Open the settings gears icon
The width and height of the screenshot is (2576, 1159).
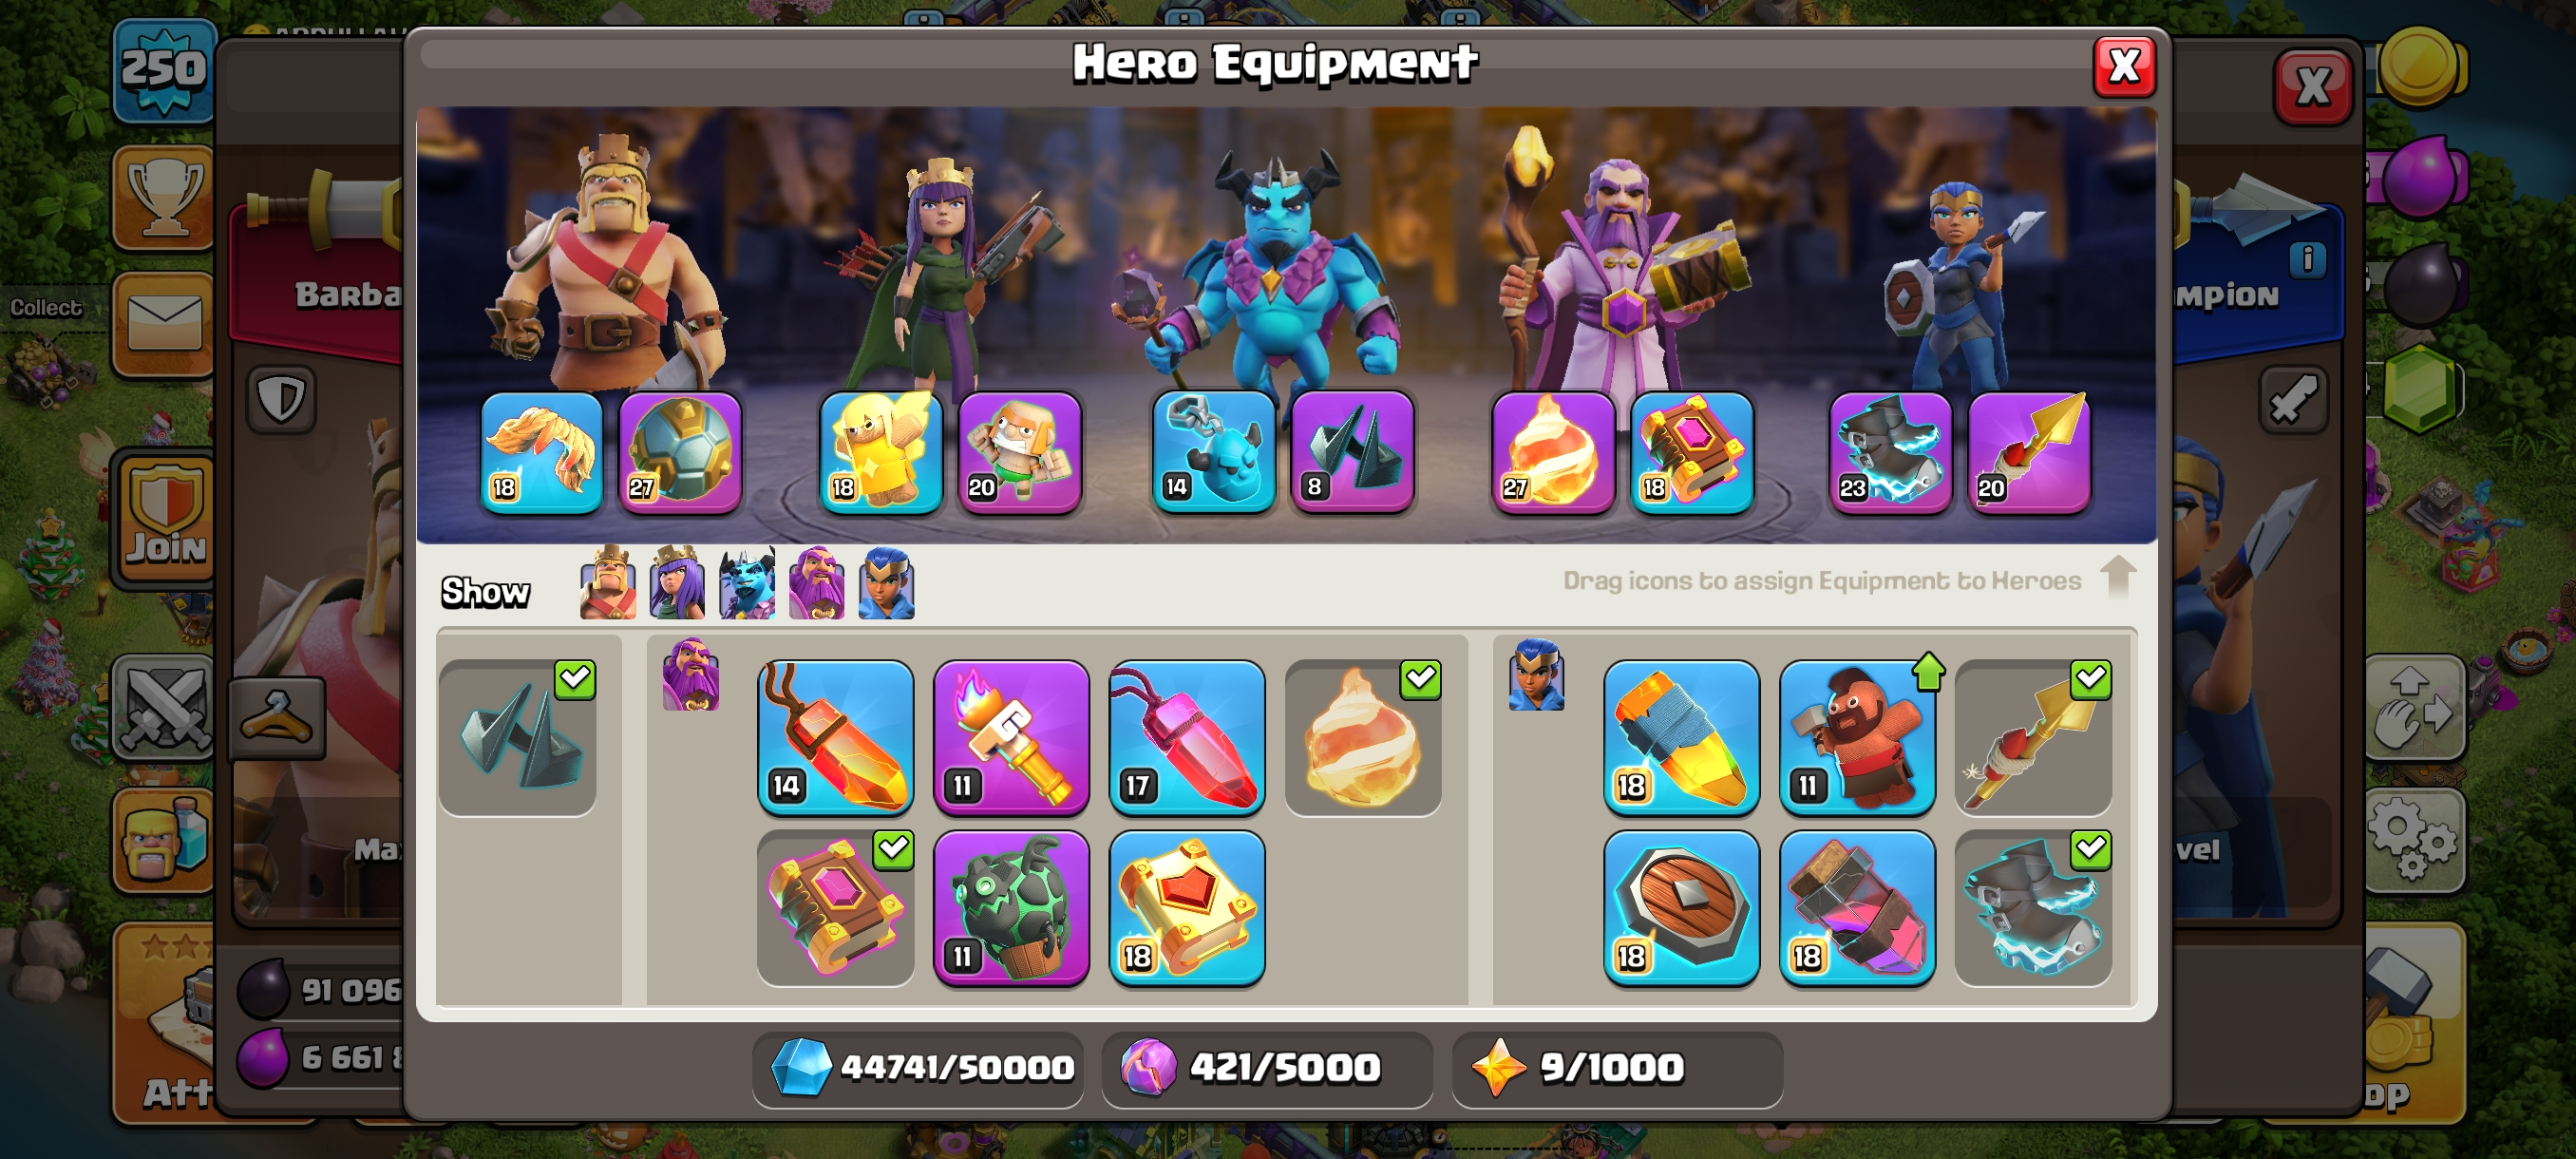[x=2414, y=838]
